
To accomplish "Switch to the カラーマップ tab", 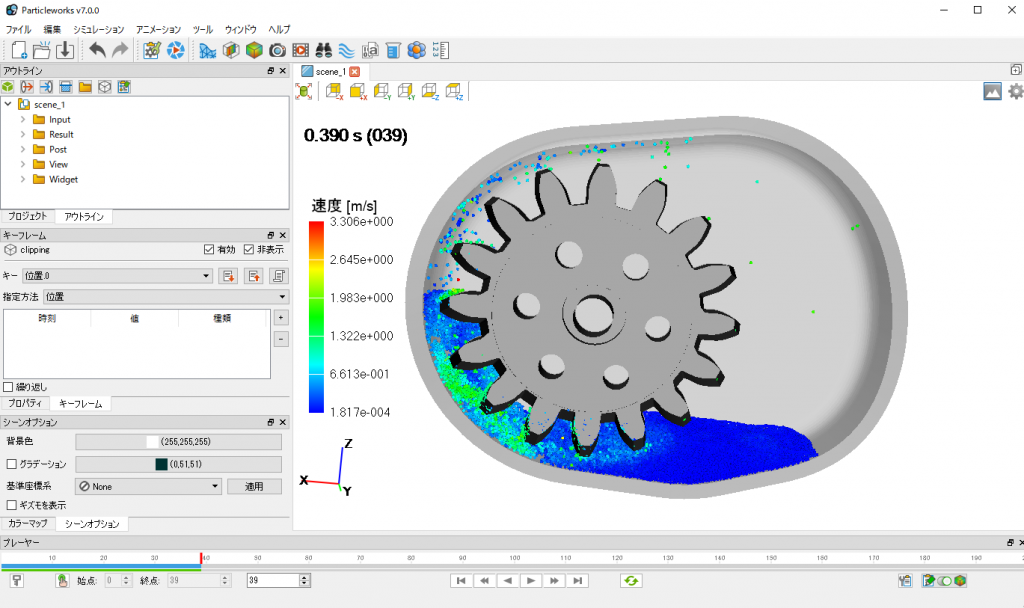I will (28, 524).
